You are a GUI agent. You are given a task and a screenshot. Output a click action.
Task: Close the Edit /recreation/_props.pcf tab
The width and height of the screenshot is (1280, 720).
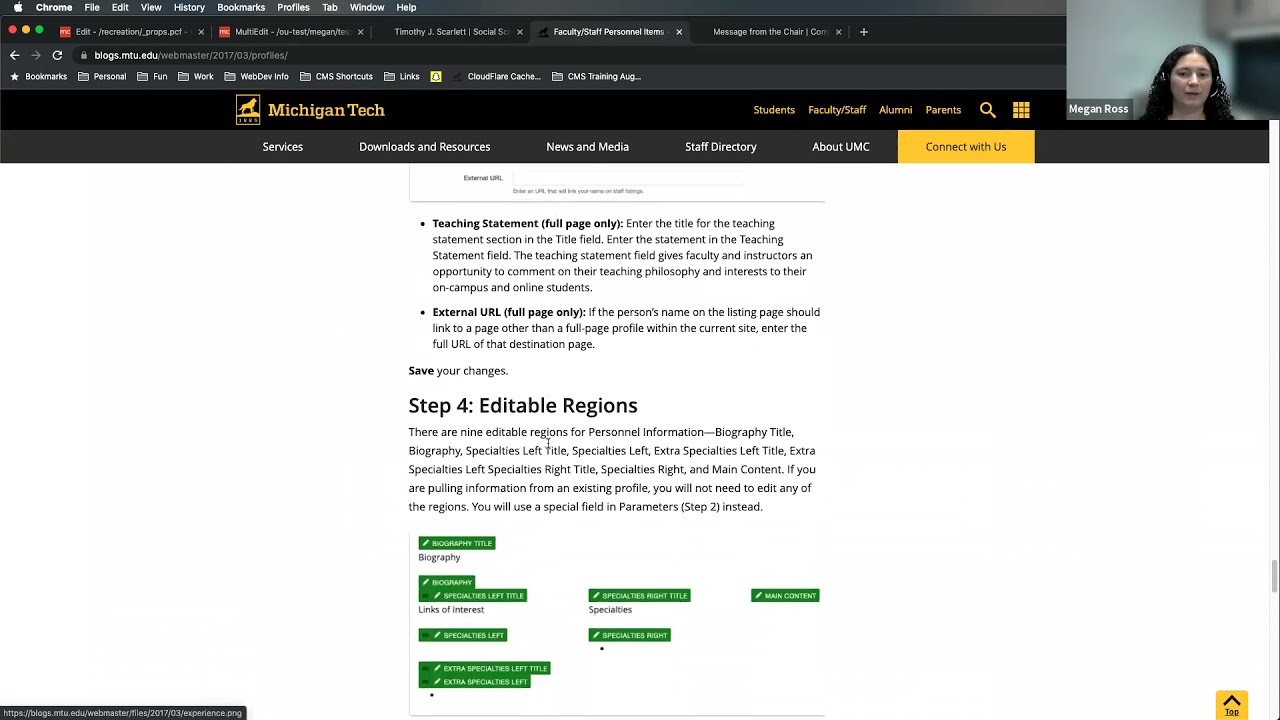coord(201,32)
